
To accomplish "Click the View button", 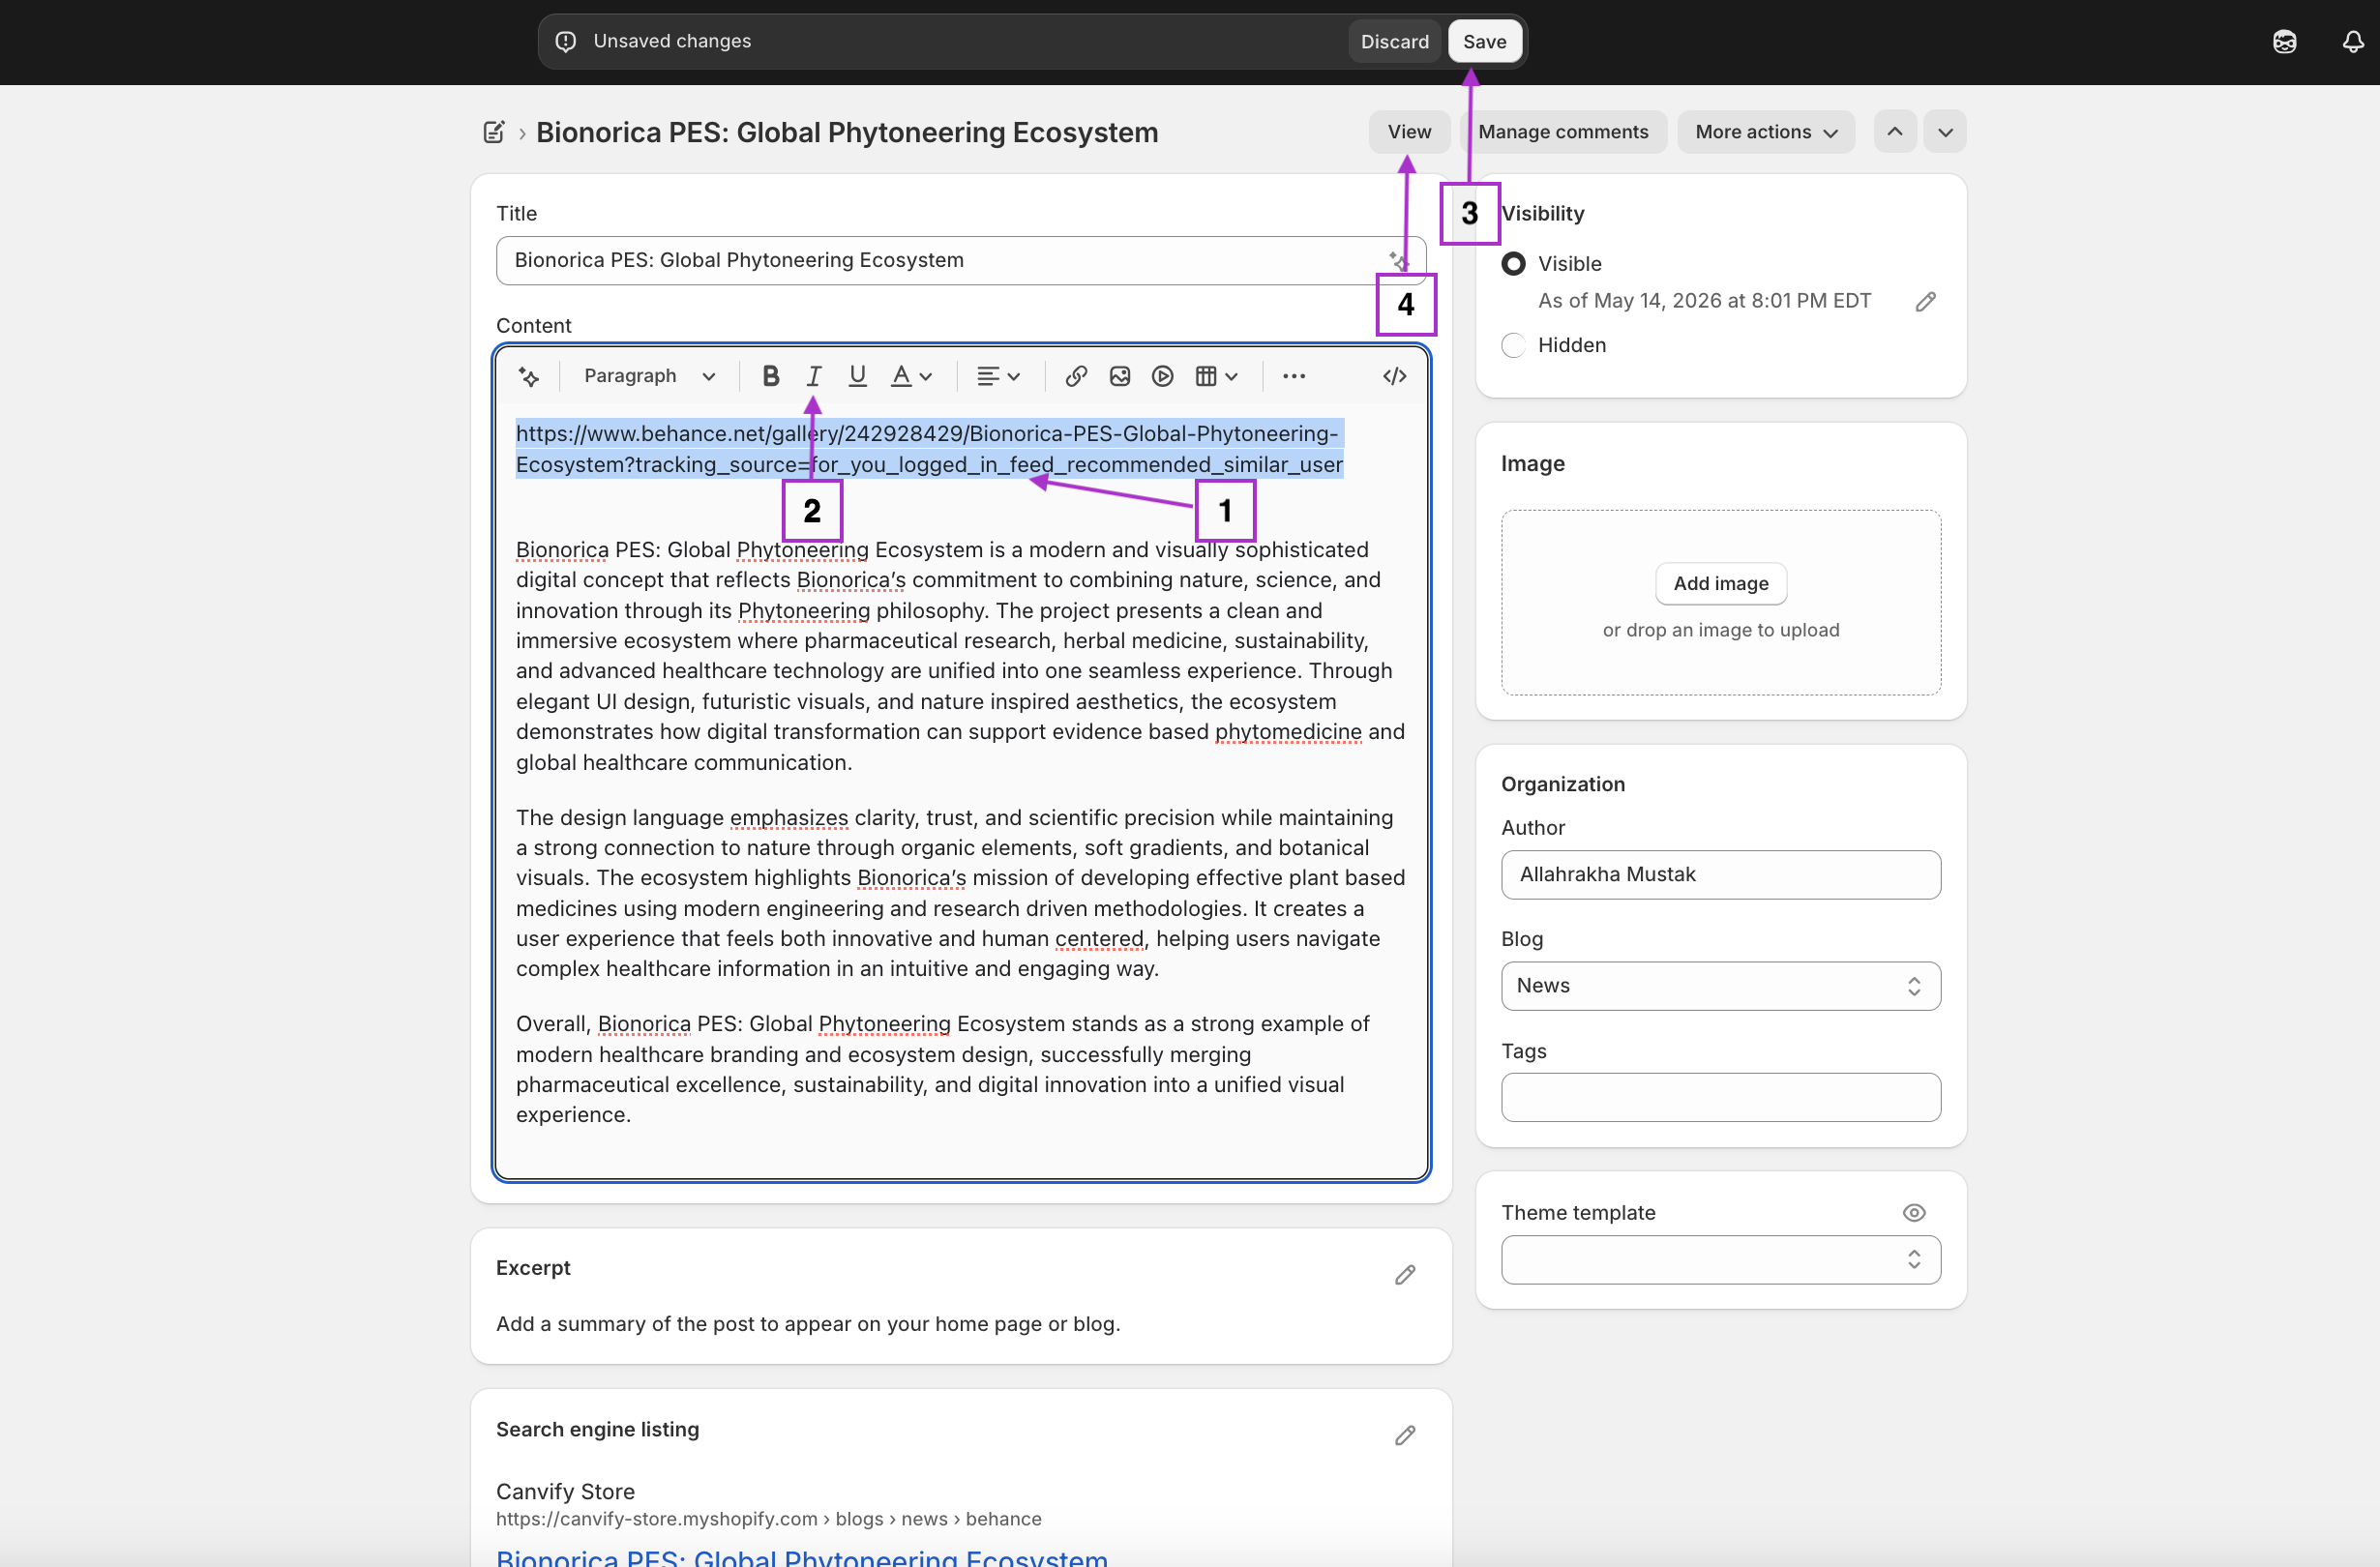I will [1408, 132].
